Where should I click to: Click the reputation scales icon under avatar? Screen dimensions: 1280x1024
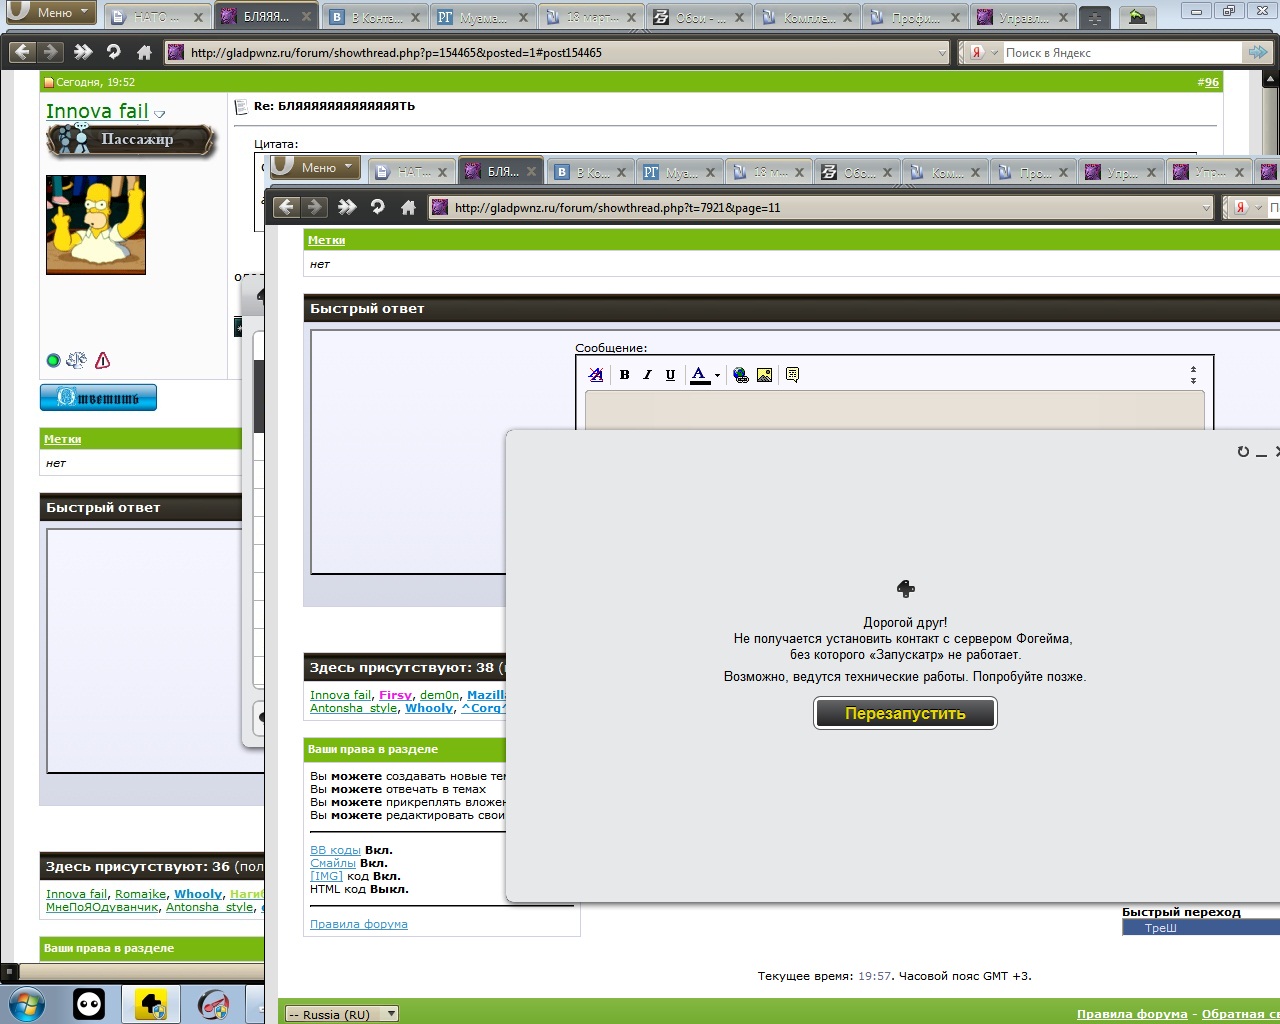77,360
